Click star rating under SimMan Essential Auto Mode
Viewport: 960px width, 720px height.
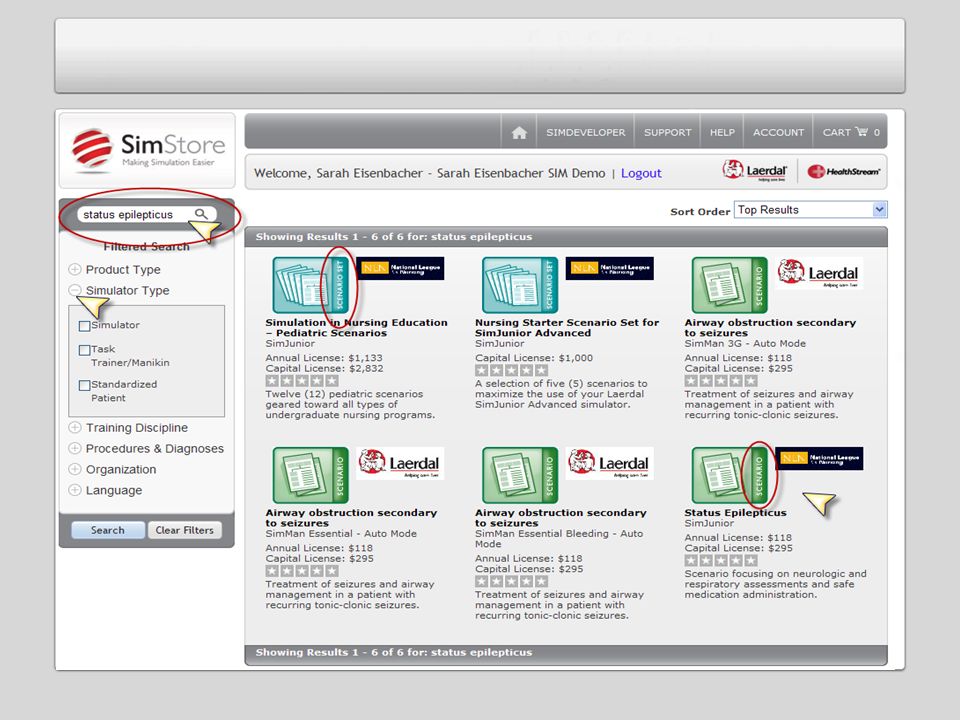tap(302, 571)
